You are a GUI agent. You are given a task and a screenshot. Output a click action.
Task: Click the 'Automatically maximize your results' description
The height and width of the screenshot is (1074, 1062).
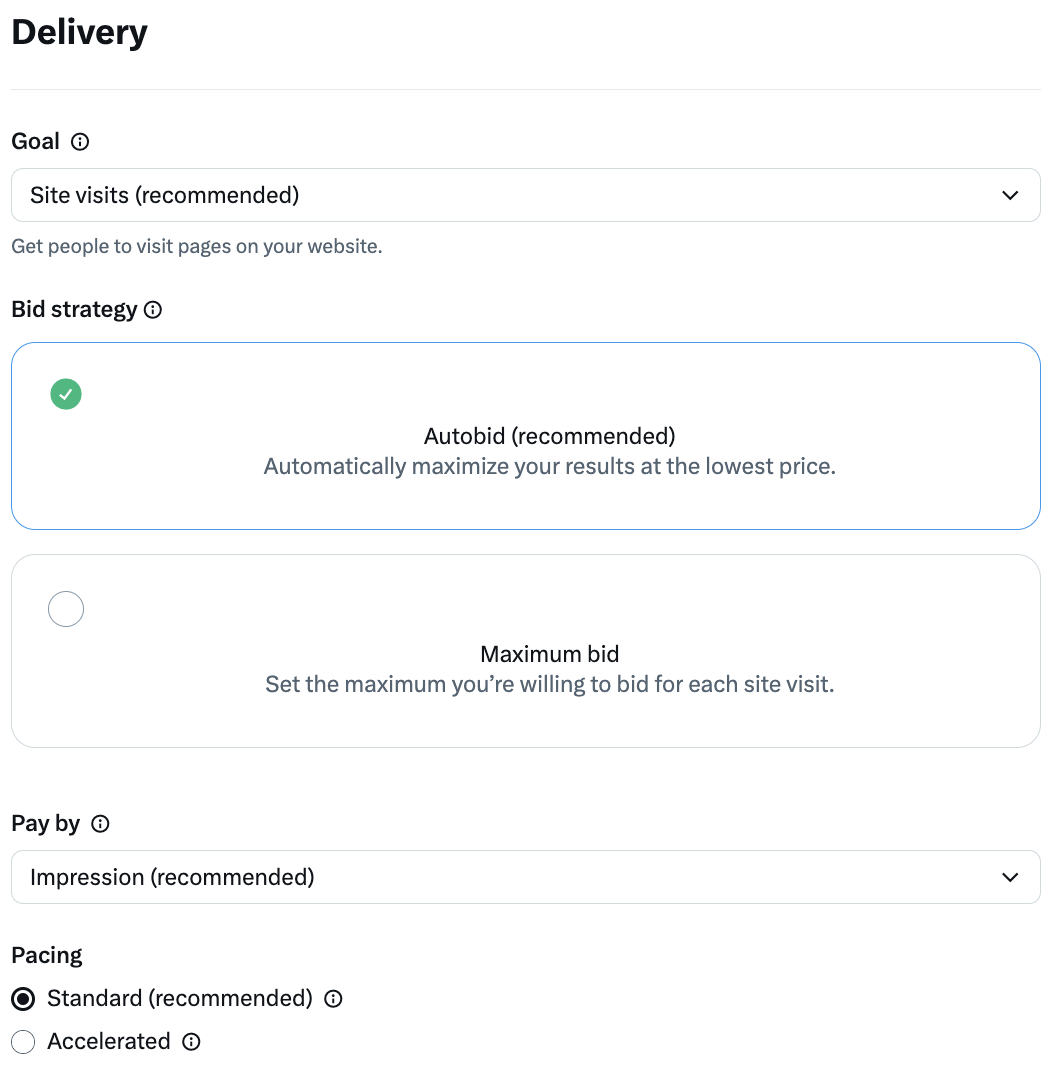tap(549, 466)
